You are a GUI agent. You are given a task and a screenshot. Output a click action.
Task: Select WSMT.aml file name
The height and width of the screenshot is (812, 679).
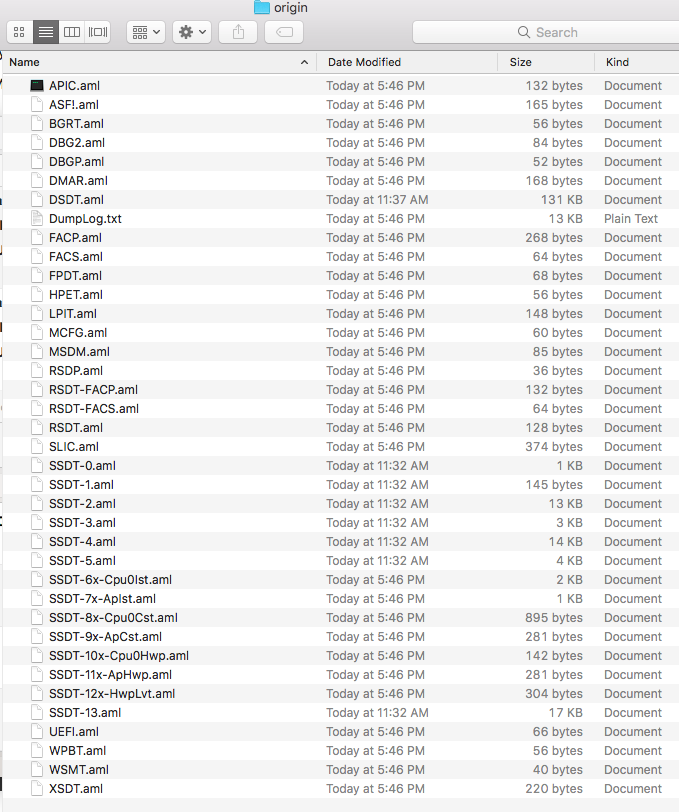click(79, 770)
